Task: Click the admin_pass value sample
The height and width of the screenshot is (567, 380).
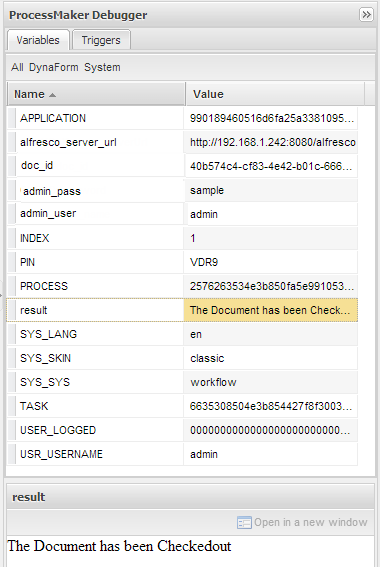Action: click(x=207, y=190)
